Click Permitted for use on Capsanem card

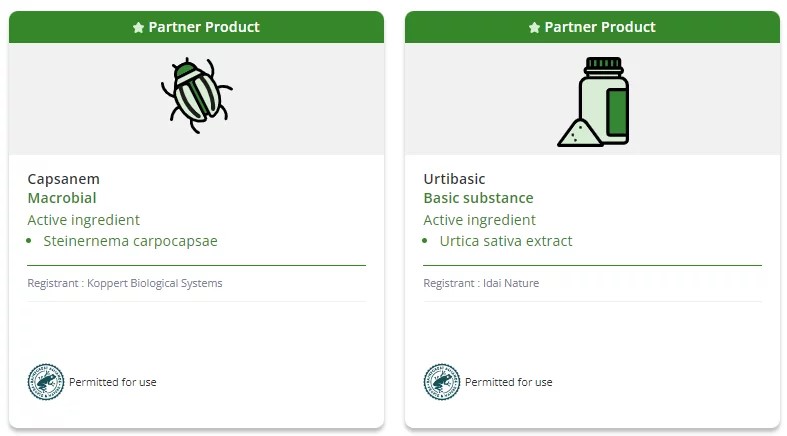pos(113,382)
